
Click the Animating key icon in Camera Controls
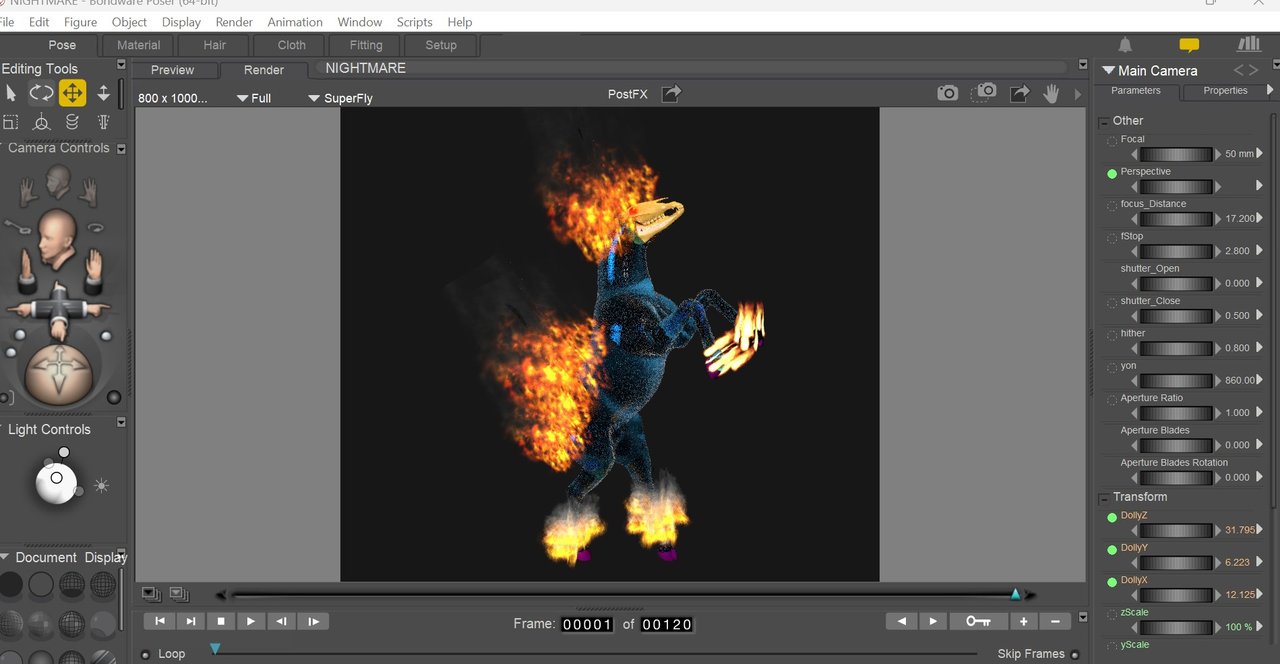pos(16,225)
